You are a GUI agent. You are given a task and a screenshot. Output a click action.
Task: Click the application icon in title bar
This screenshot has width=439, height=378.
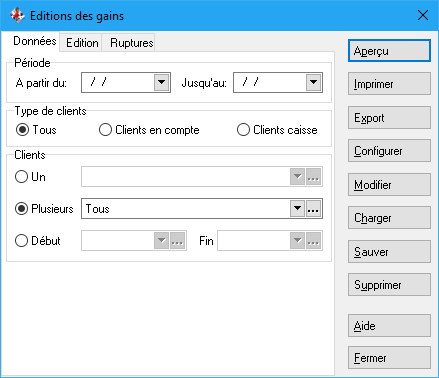(x=17, y=15)
